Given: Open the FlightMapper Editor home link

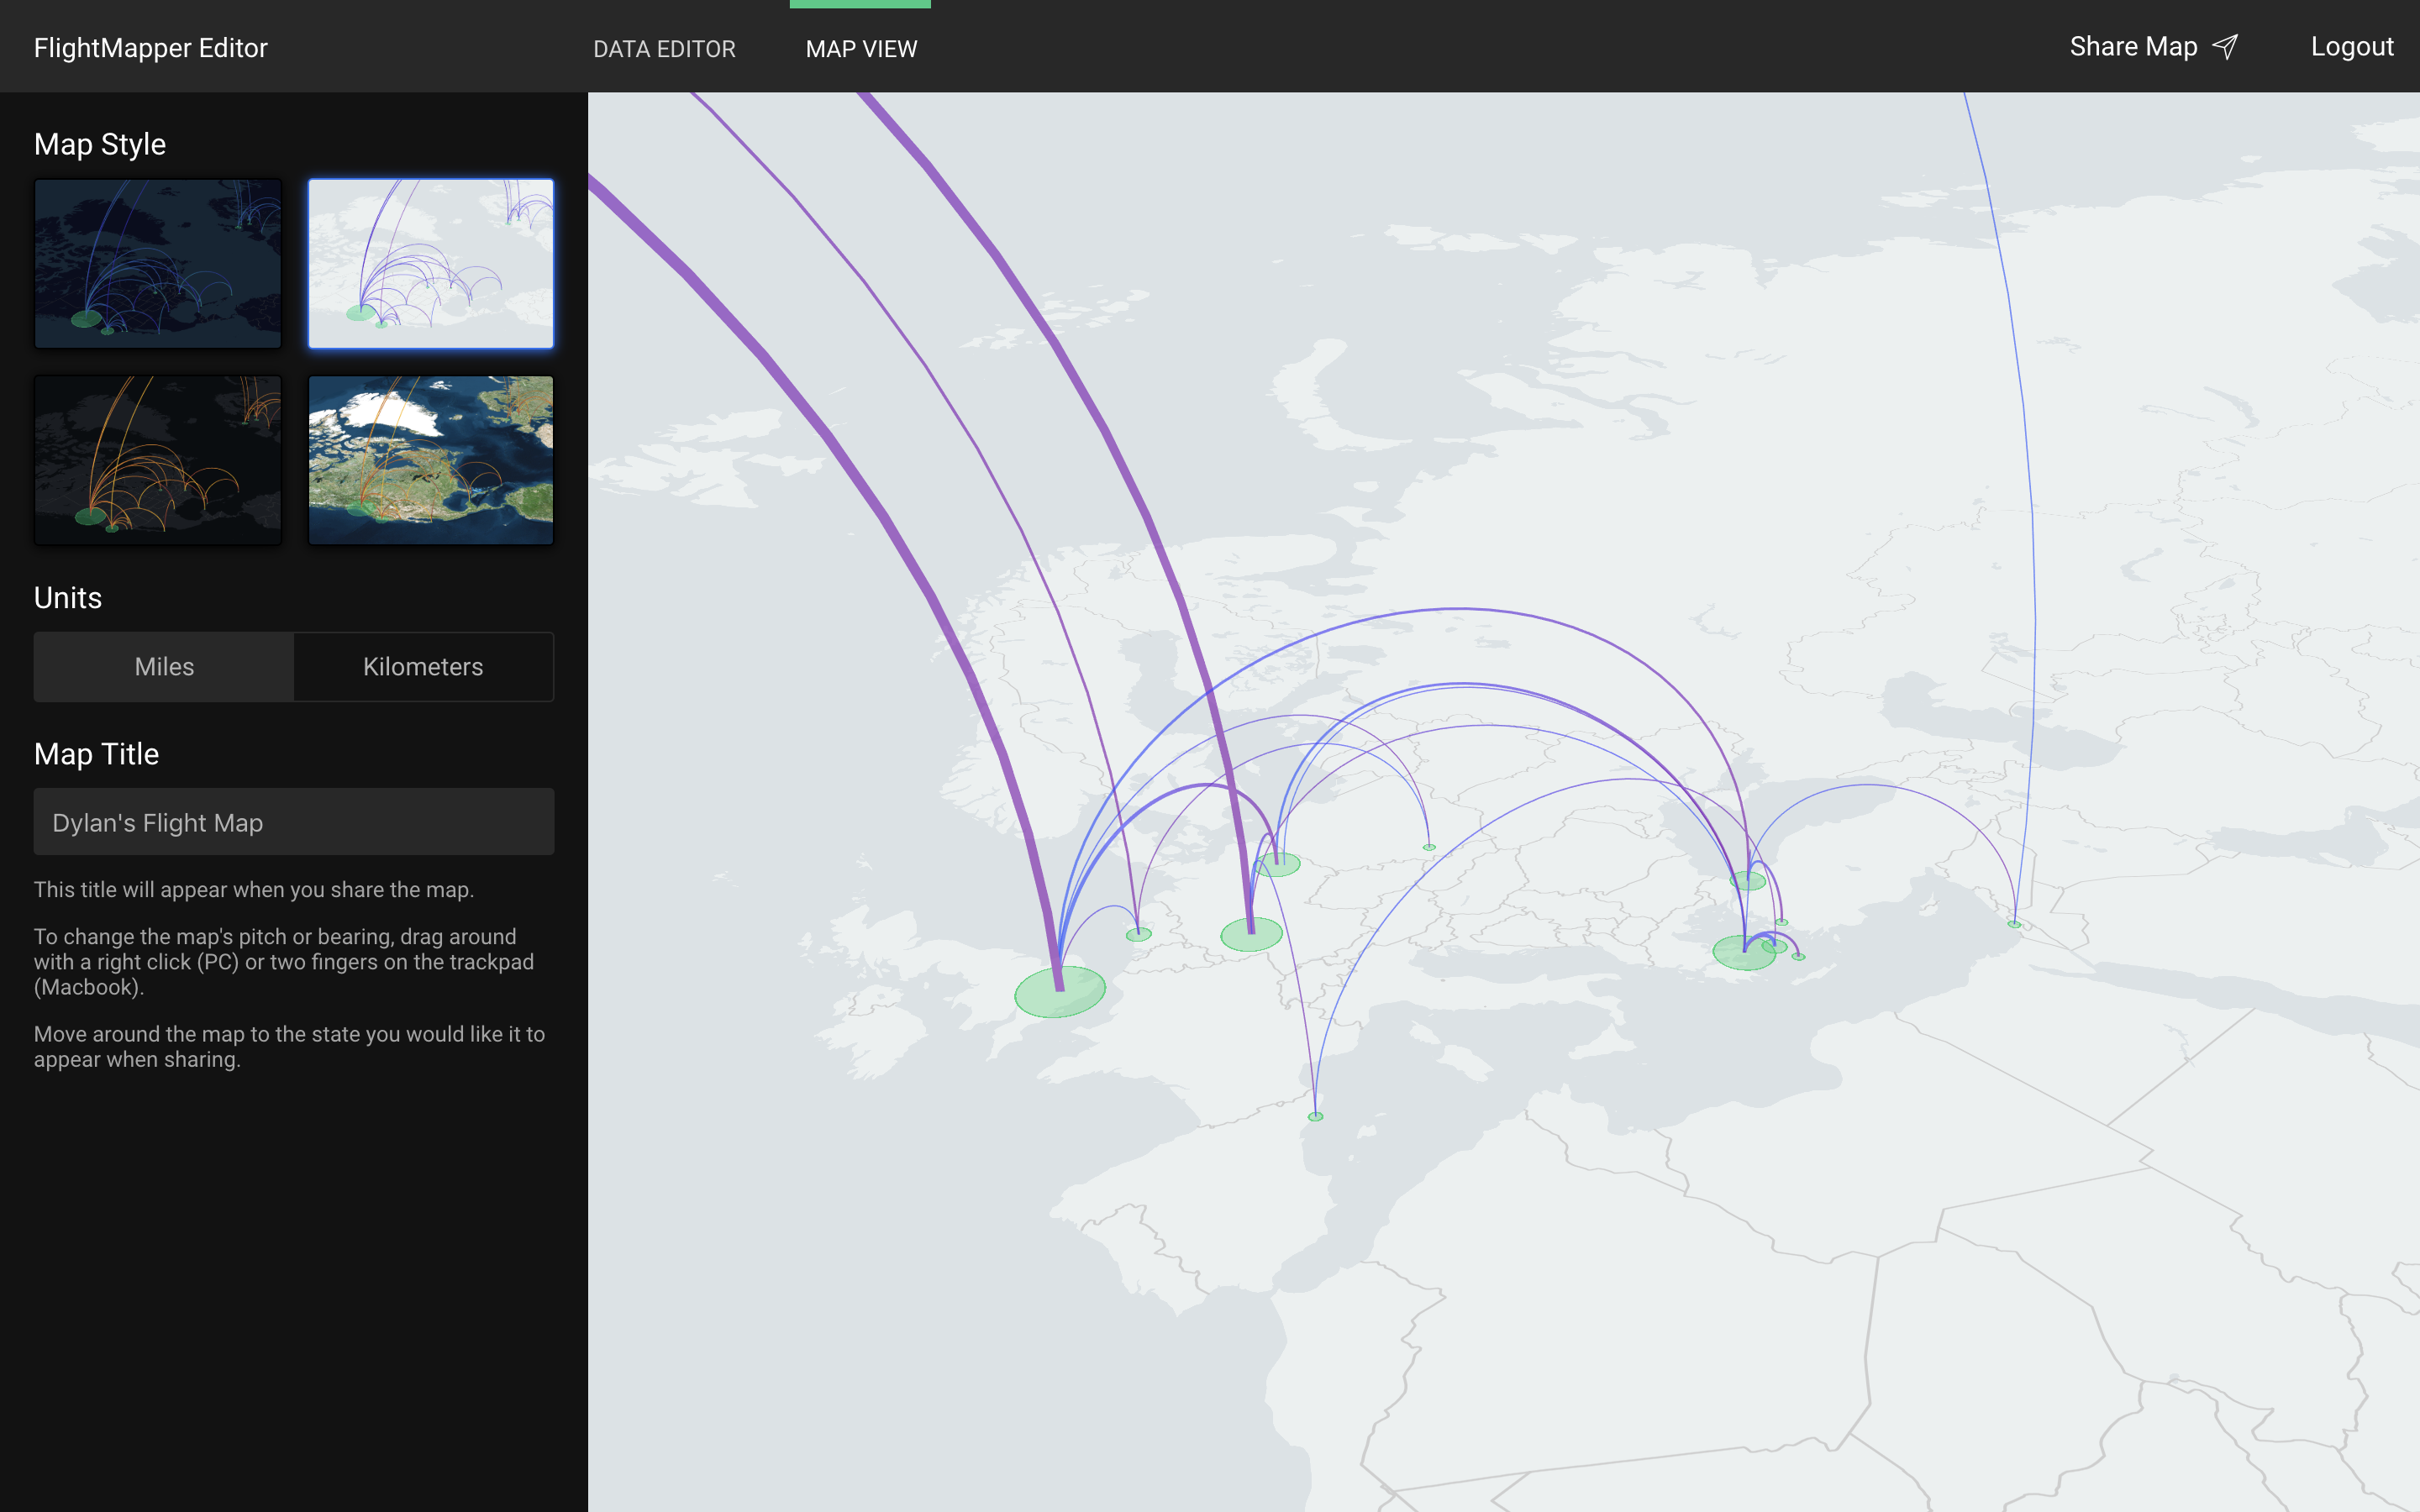Looking at the screenshot, I should 150,46.
